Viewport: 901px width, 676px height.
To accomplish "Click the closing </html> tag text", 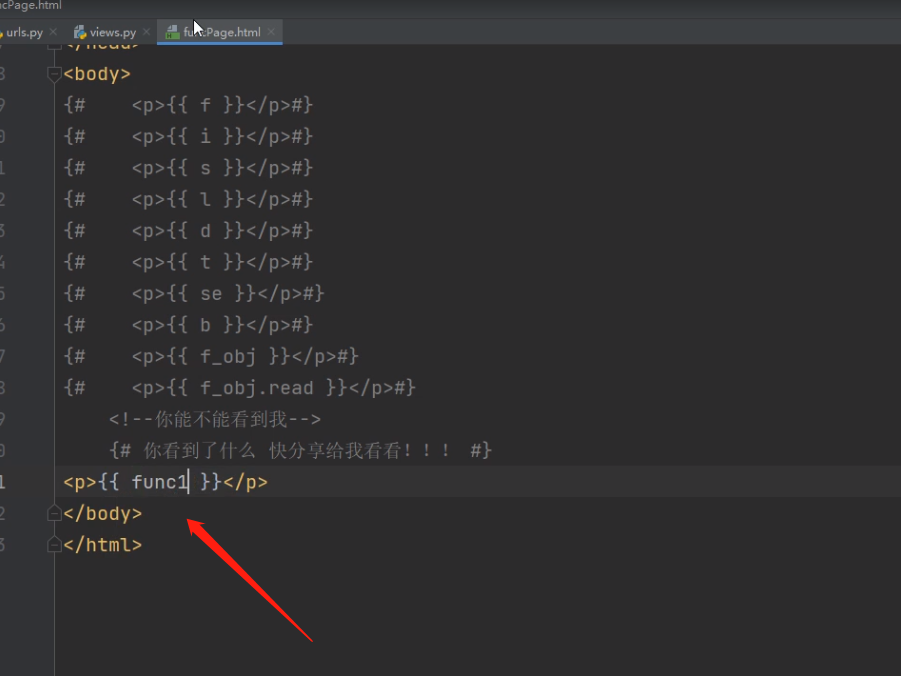I will pyautogui.click(x=103, y=544).
